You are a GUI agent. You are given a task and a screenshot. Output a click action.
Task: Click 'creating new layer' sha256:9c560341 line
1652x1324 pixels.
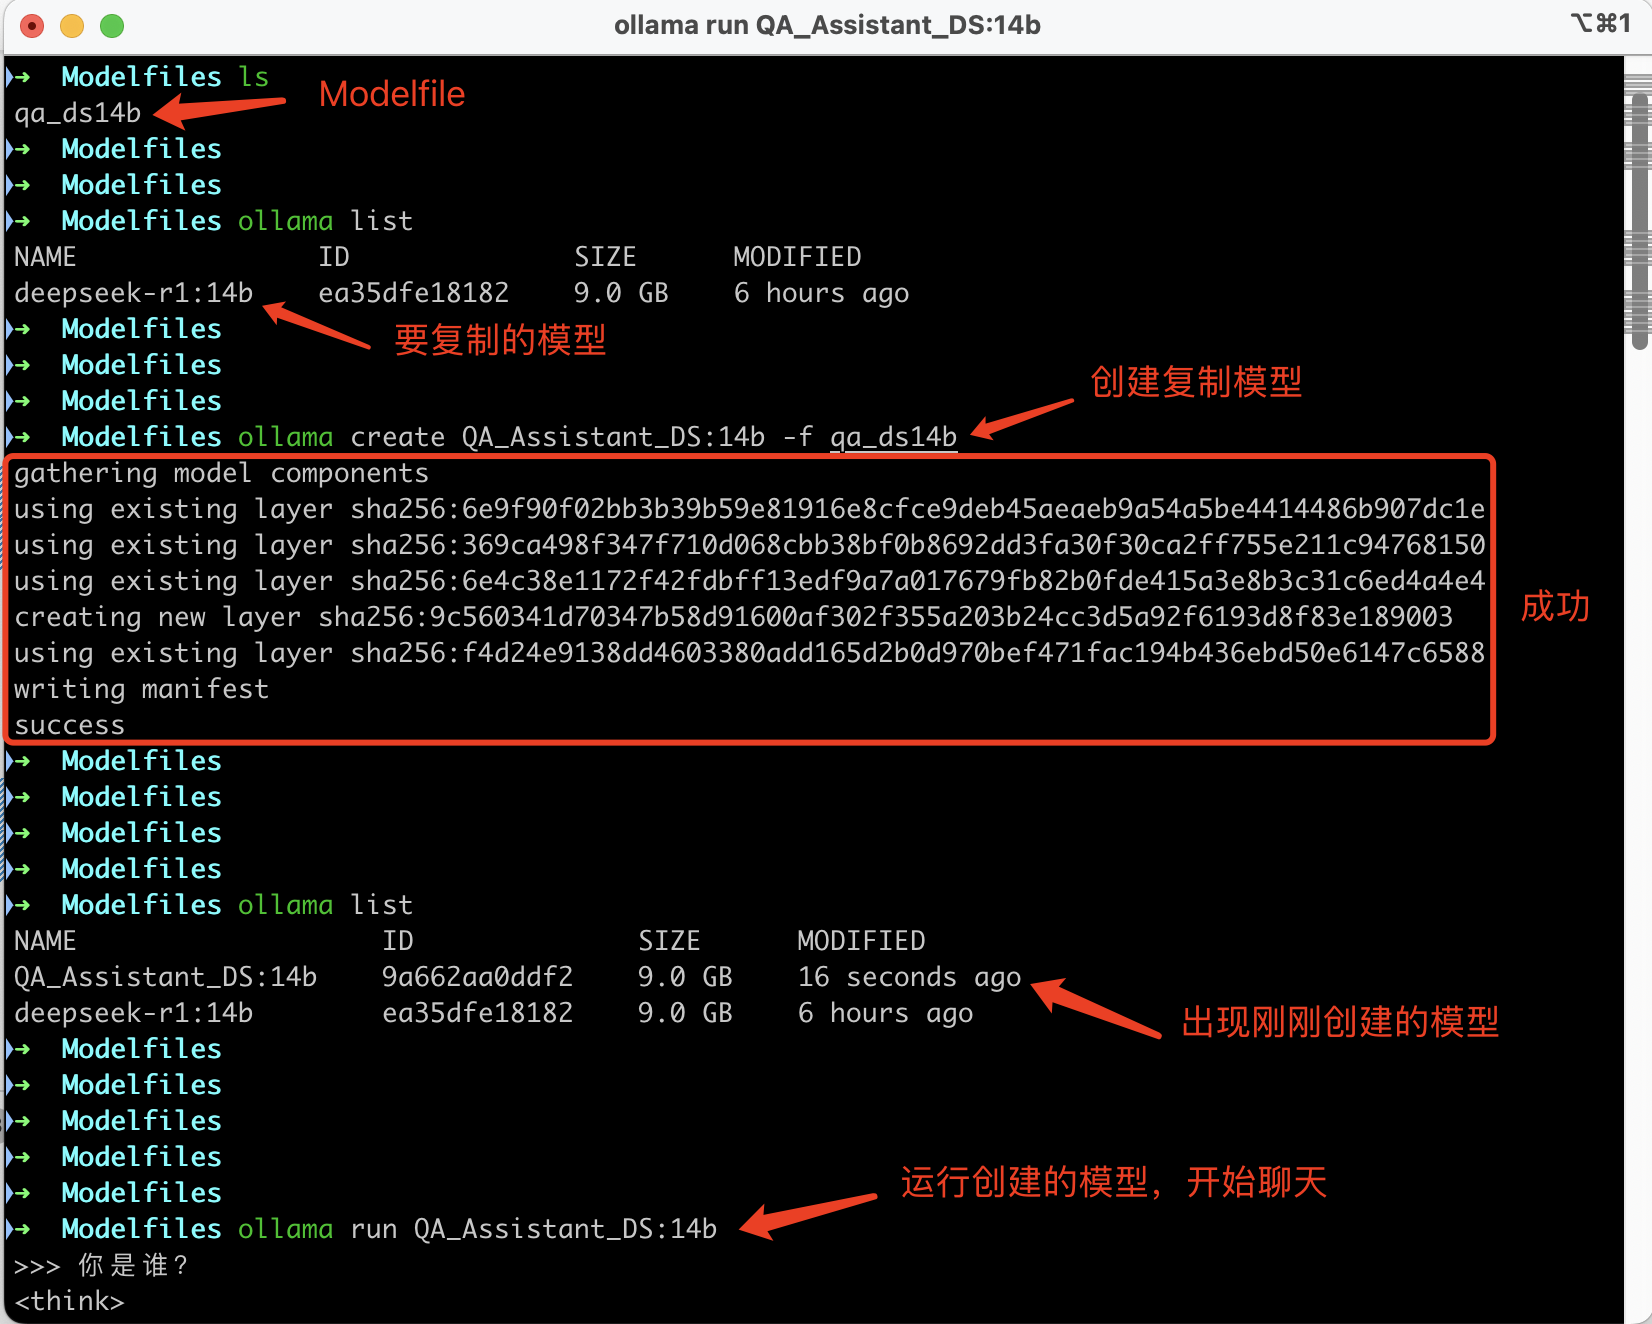coord(734,617)
